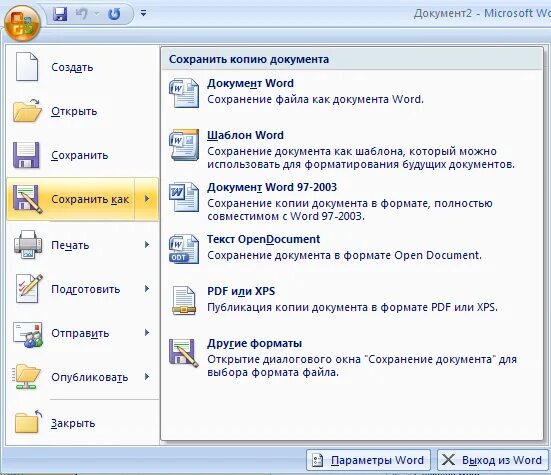Choose the Документ Word heading
Screen dimensions: 551x475
pos(250,83)
